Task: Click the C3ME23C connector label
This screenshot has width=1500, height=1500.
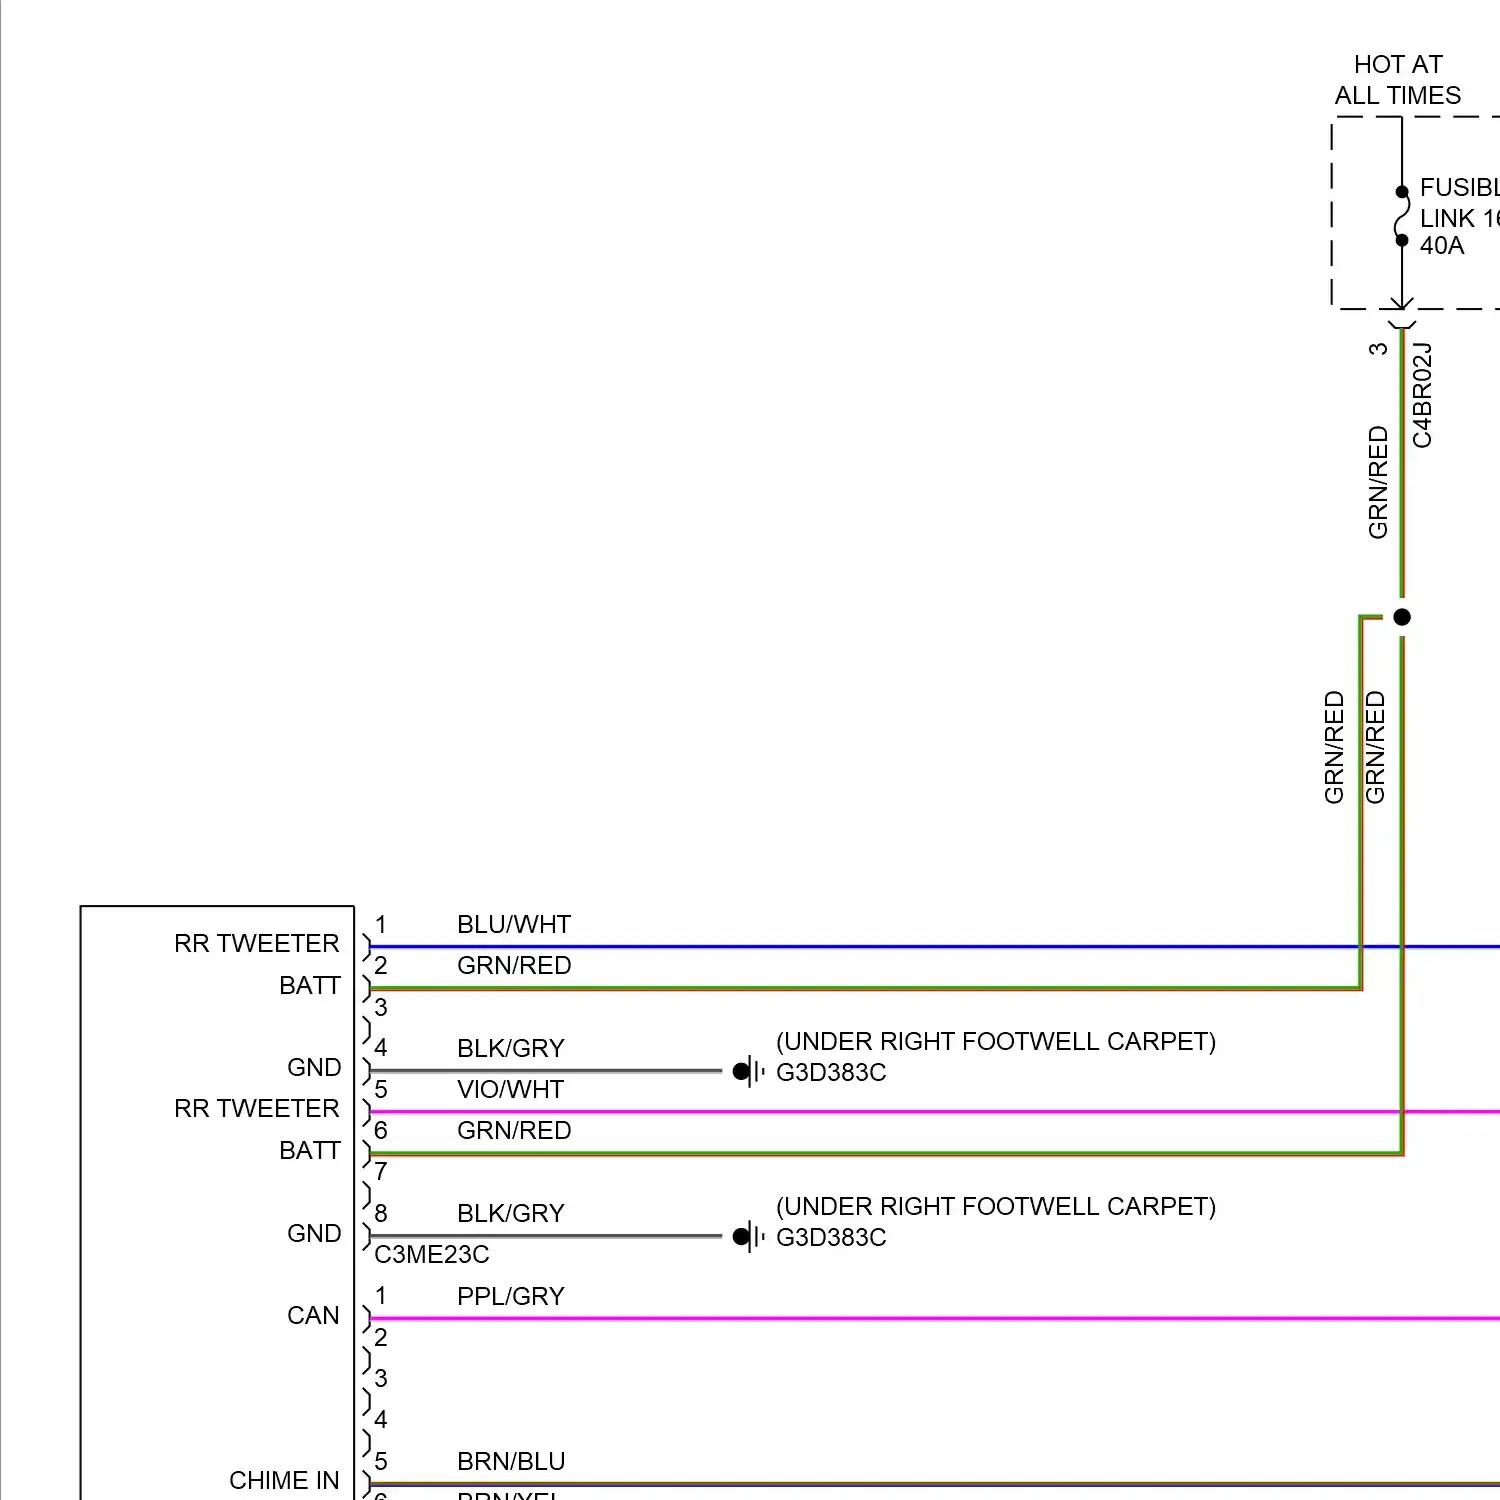Action: [432, 1254]
